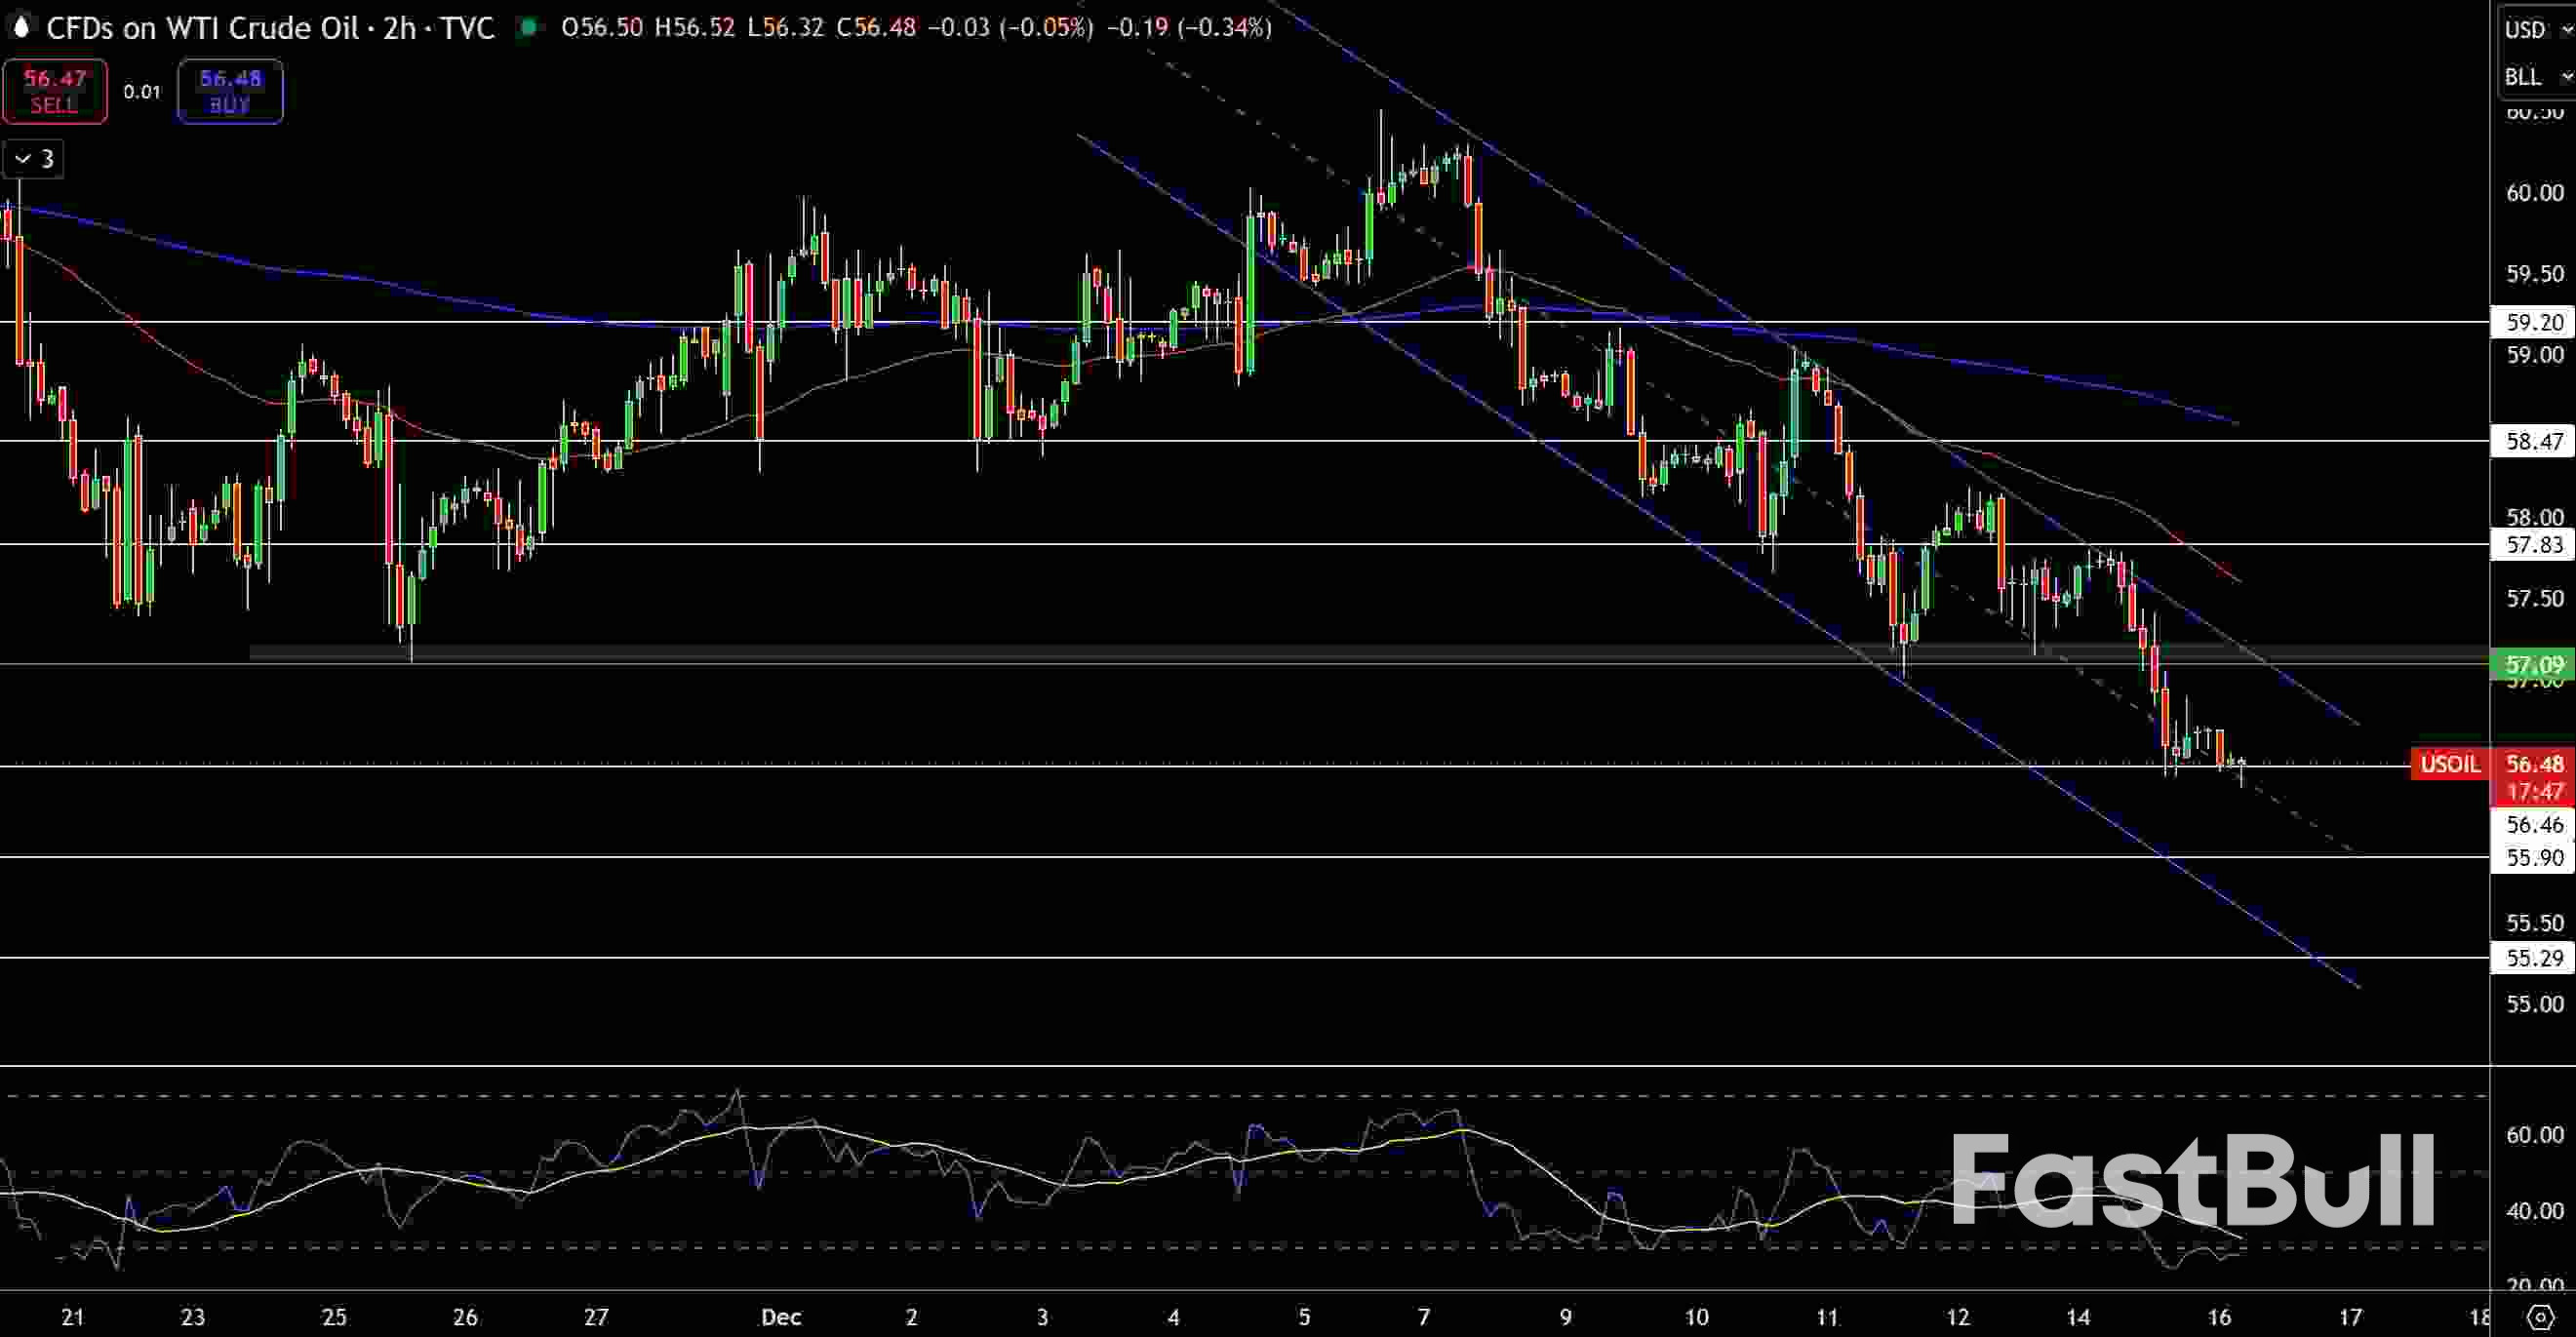Collapse the indicators list showing 3
This screenshot has width=2576, height=1337.
click(33, 158)
